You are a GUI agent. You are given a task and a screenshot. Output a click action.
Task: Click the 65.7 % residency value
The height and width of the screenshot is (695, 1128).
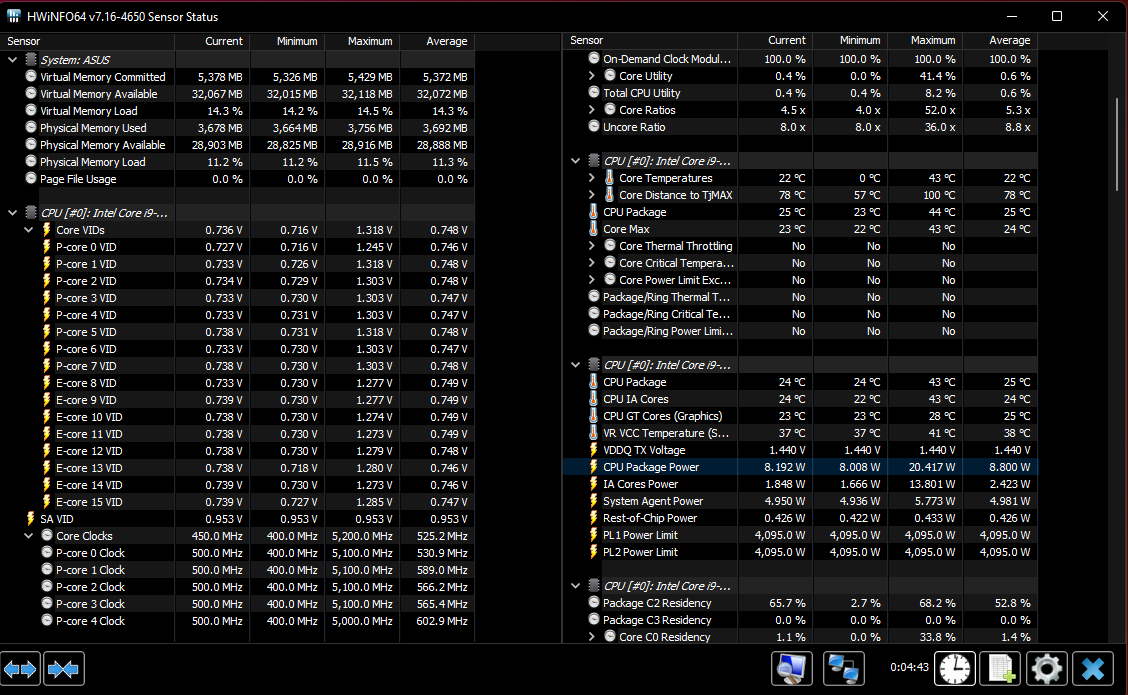tap(787, 603)
